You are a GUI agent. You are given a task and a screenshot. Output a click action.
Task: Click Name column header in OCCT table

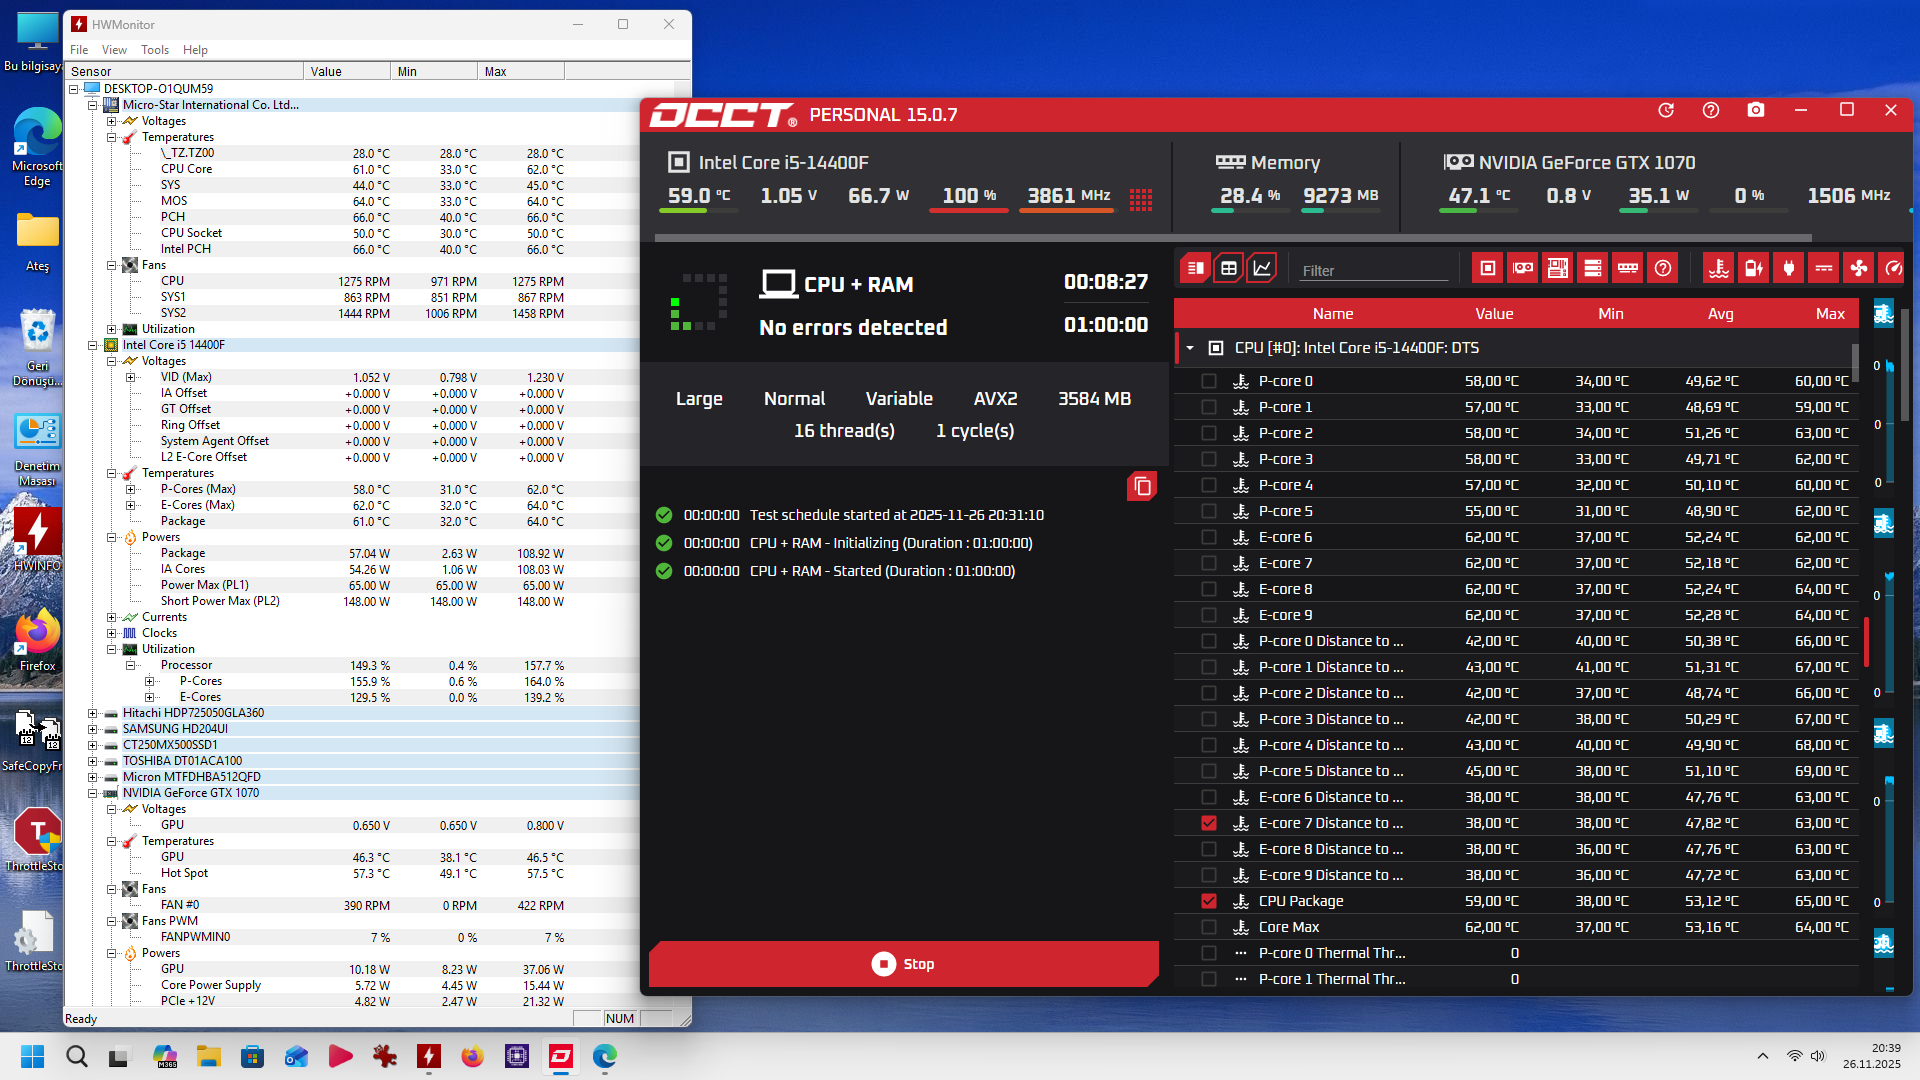1333,314
